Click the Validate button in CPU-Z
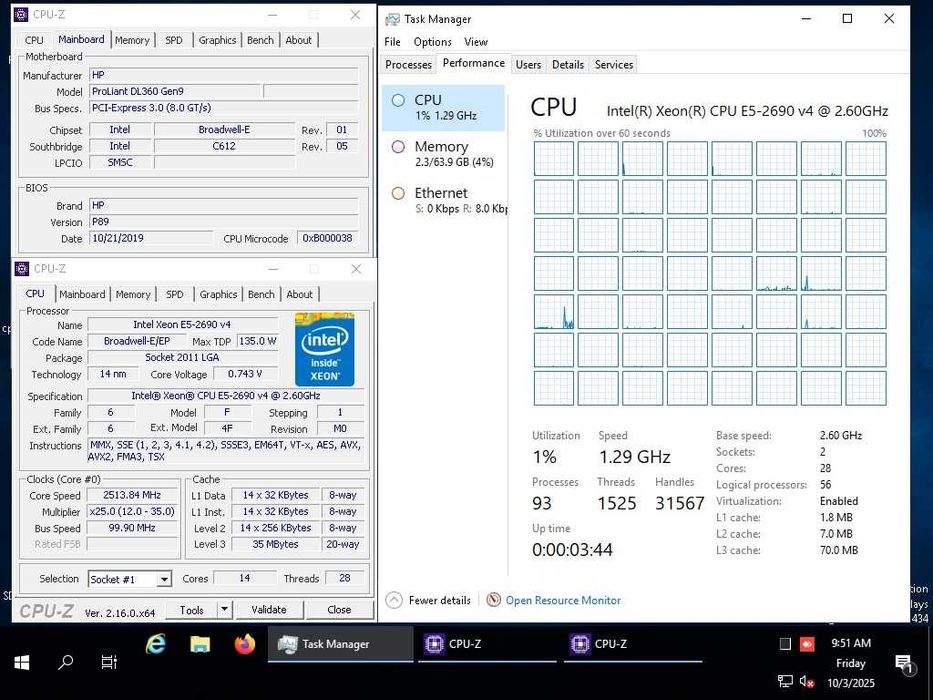 click(269, 610)
